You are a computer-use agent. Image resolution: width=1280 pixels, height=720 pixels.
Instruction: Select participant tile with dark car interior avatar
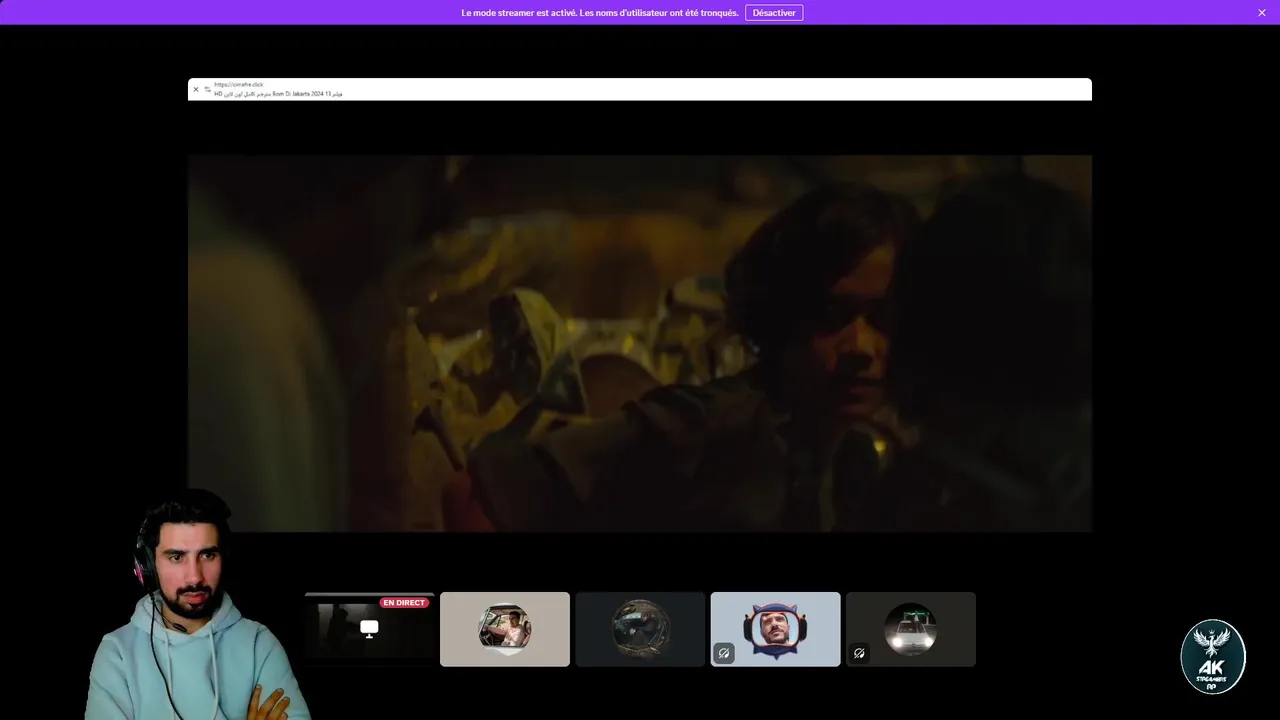coord(640,629)
